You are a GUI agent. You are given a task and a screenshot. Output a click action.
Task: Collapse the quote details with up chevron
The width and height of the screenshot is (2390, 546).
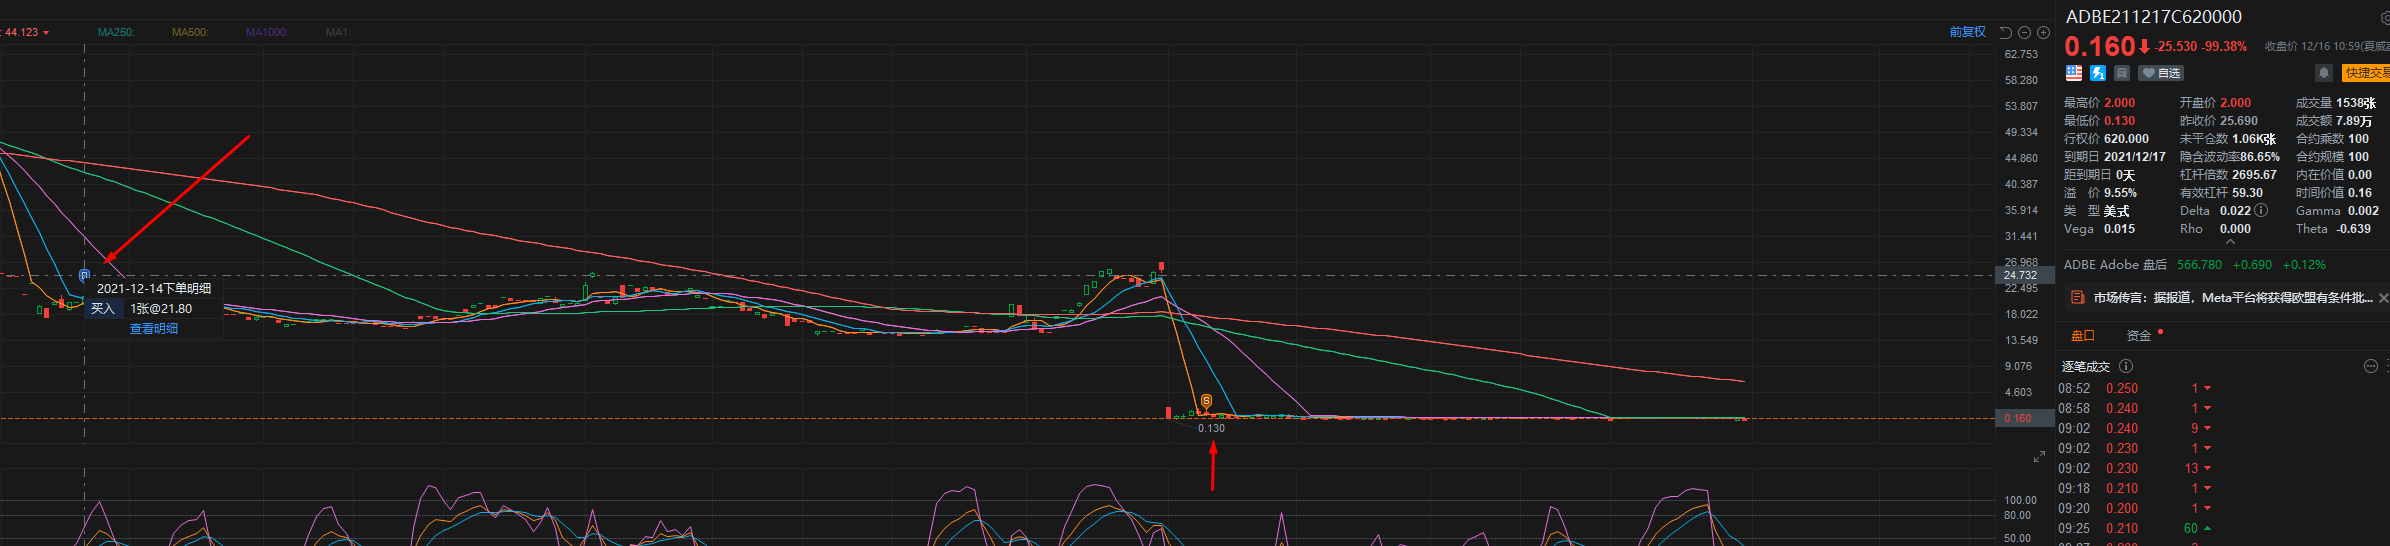(x=2229, y=241)
